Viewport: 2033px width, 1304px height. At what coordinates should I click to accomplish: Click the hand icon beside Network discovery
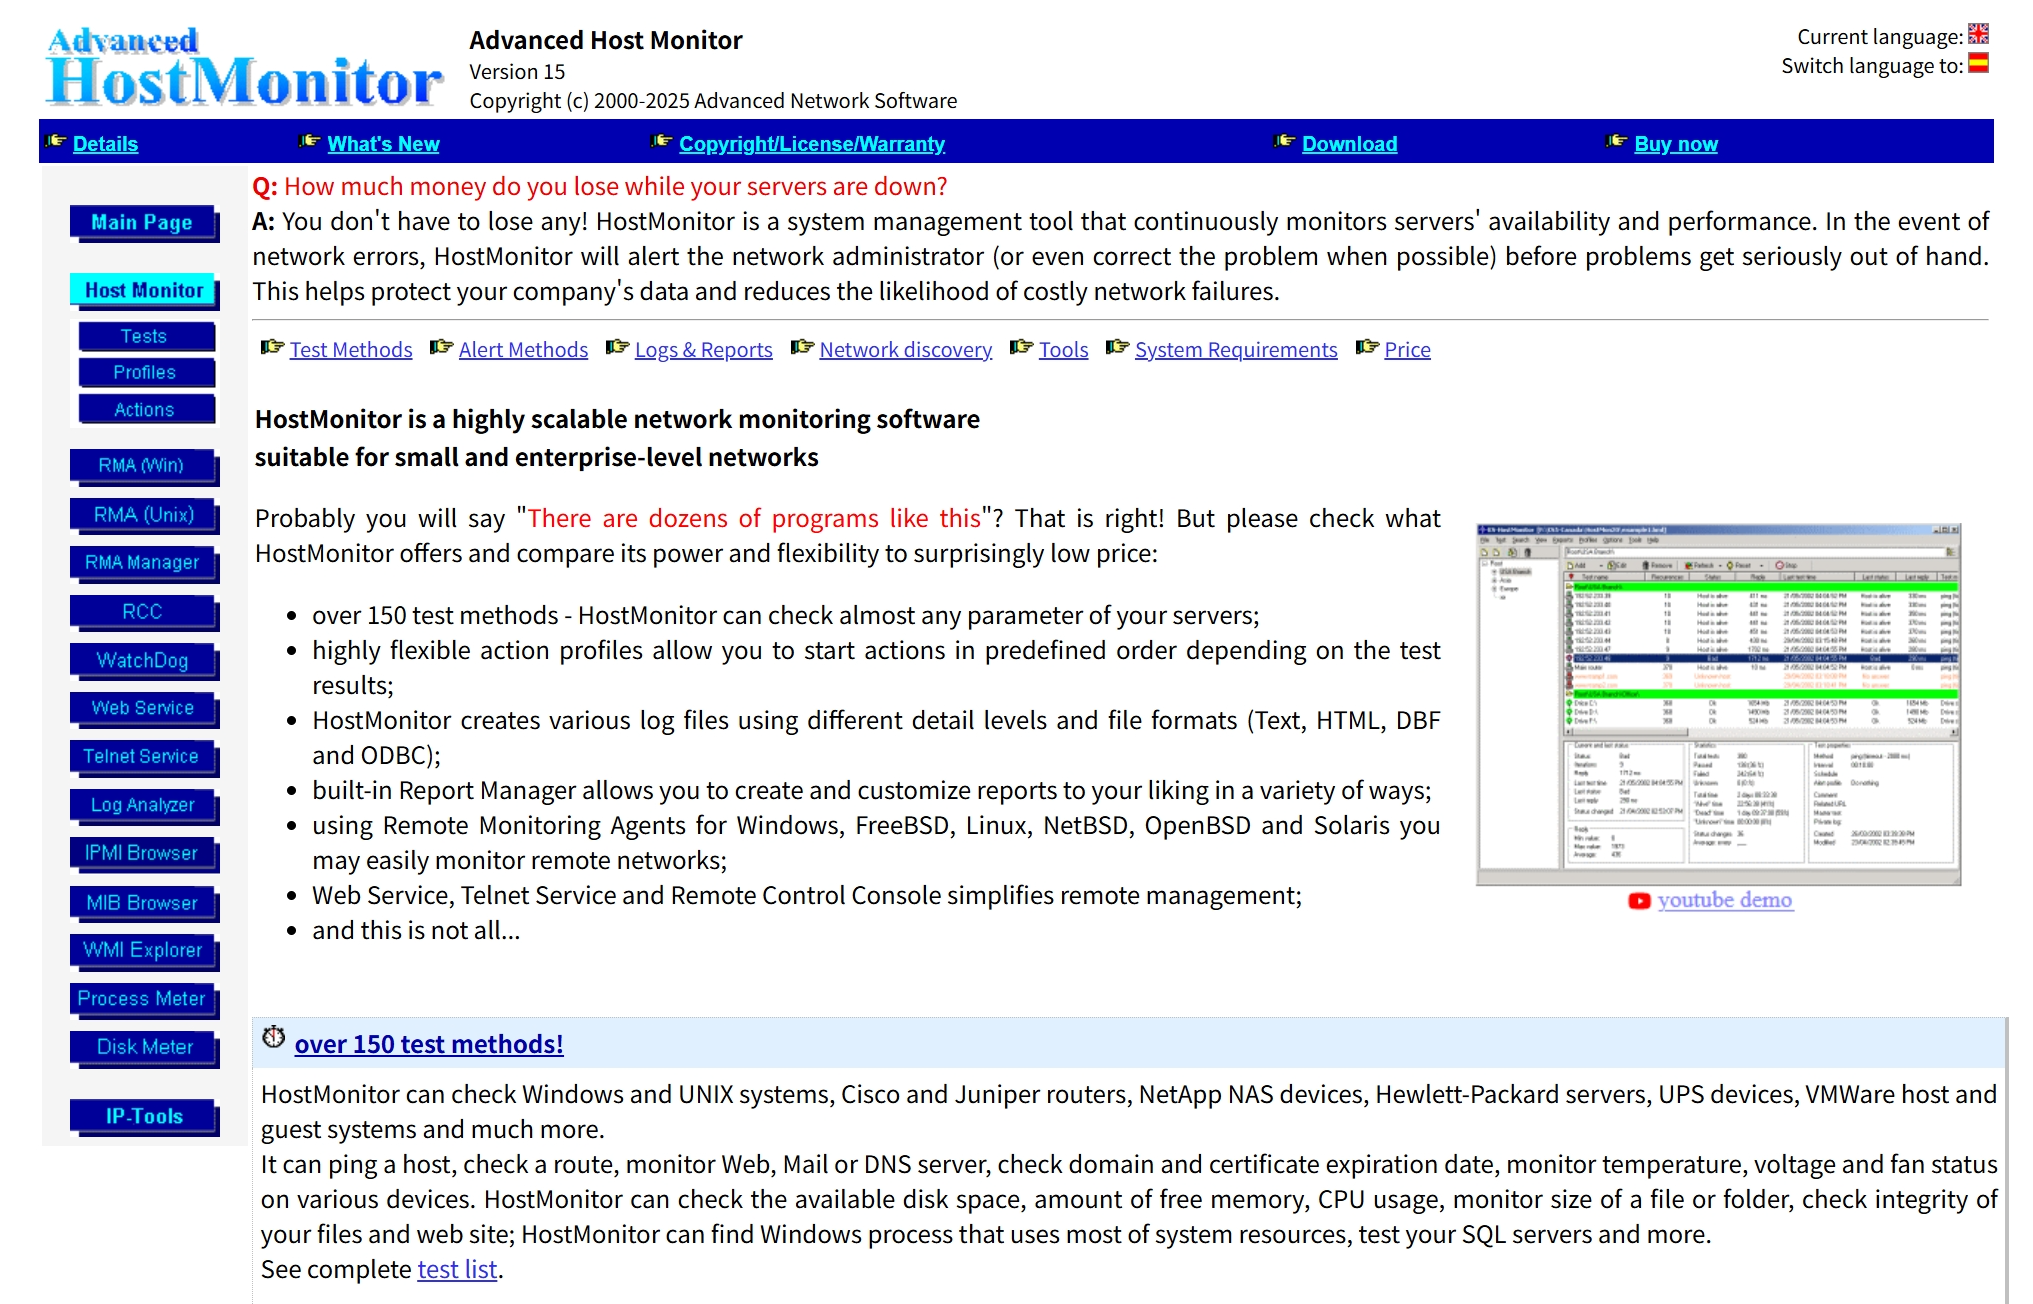coord(802,347)
